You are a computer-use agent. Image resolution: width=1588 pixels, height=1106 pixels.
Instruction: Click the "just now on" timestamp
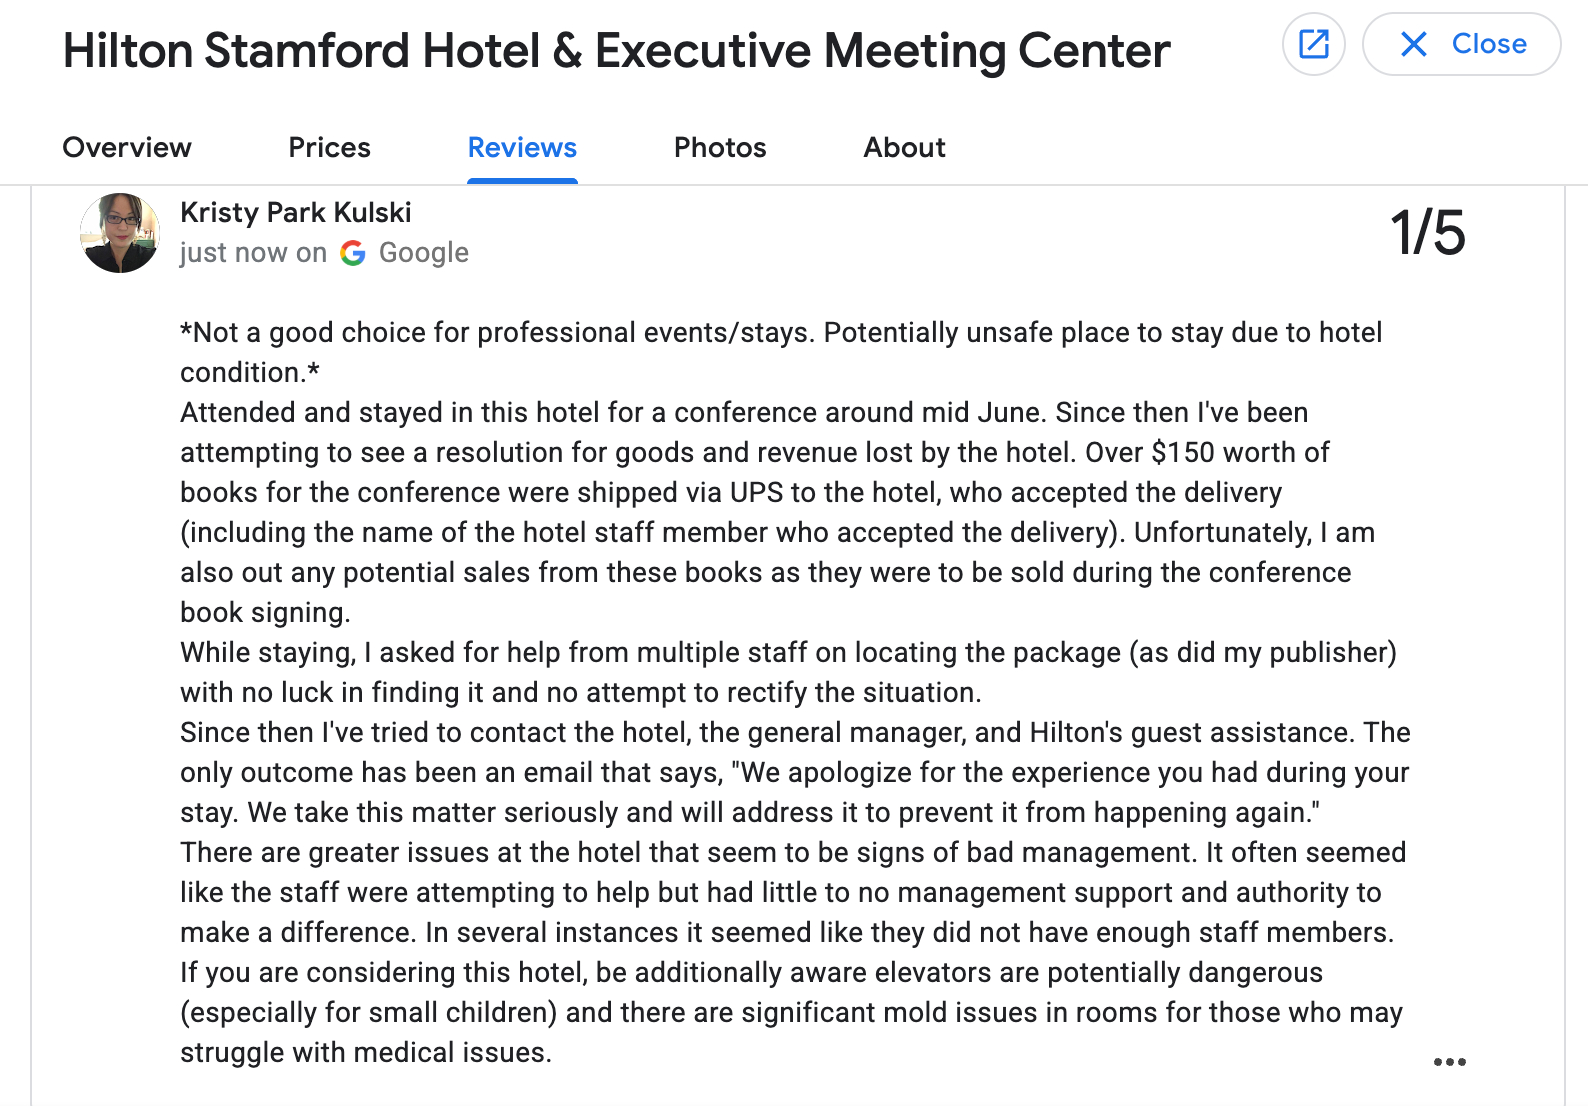coord(253,253)
